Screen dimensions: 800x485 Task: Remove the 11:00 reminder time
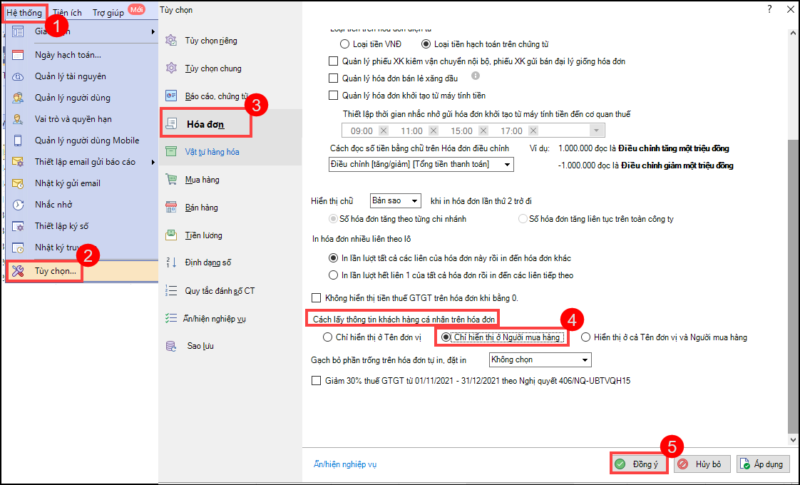[433, 131]
